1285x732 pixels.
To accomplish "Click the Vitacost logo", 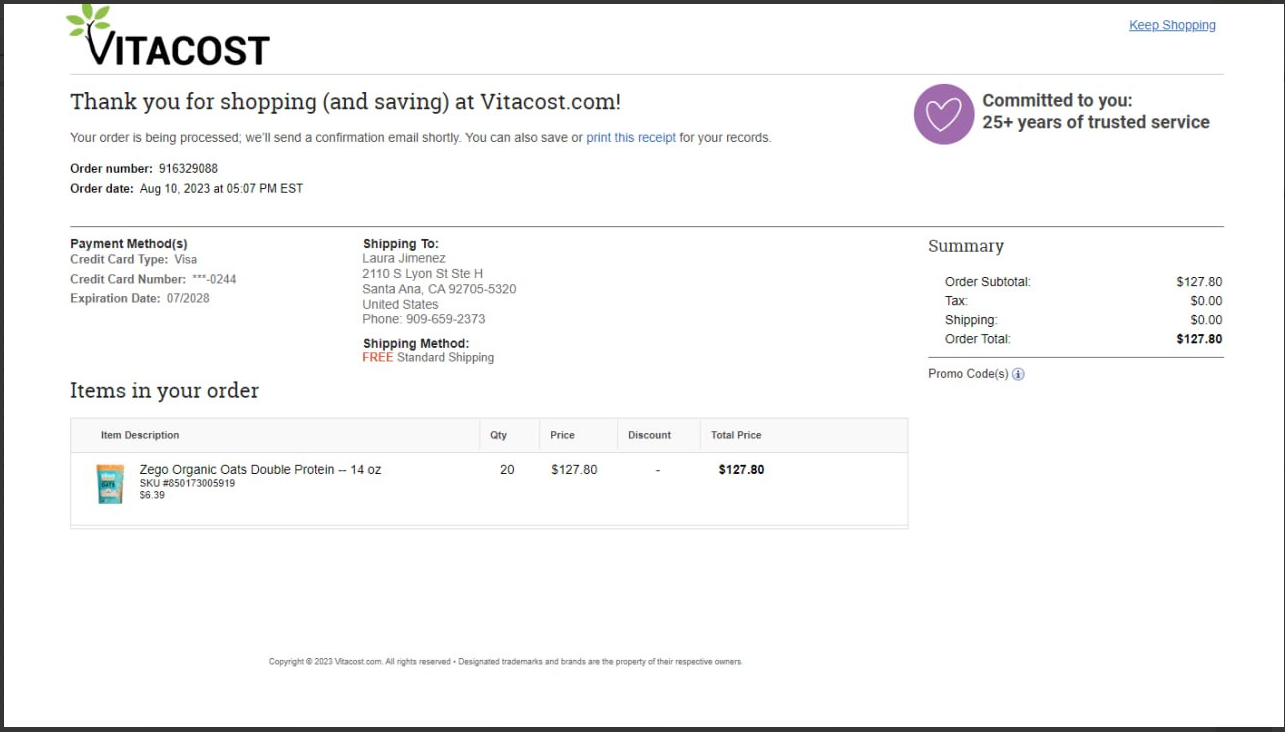I will pyautogui.click(x=168, y=35).
